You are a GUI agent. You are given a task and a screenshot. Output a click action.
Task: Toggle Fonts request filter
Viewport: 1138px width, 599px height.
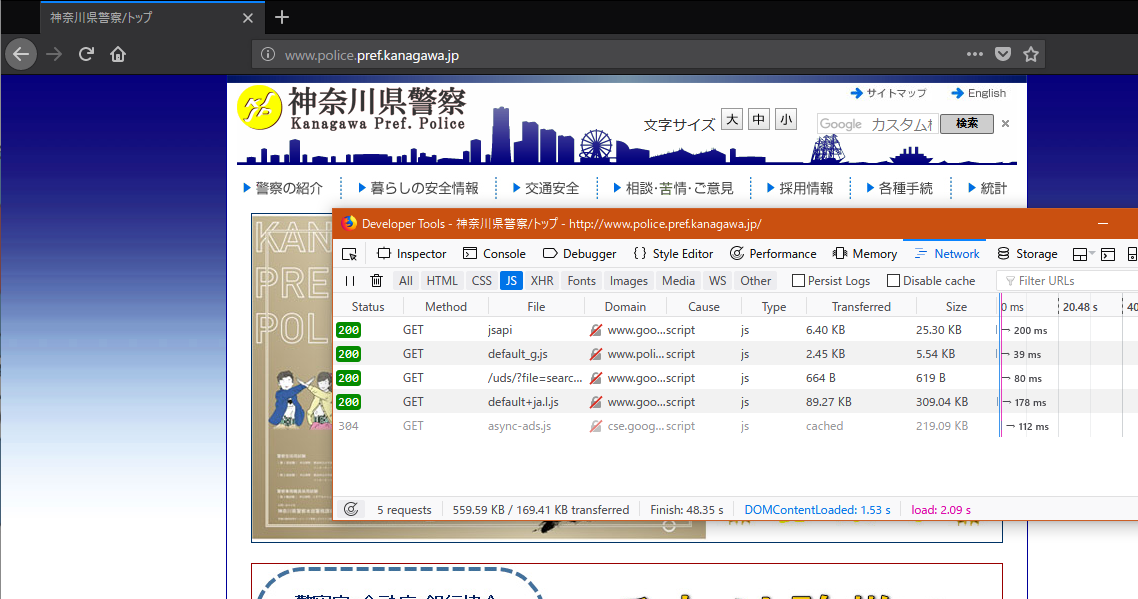click(581, 281)
